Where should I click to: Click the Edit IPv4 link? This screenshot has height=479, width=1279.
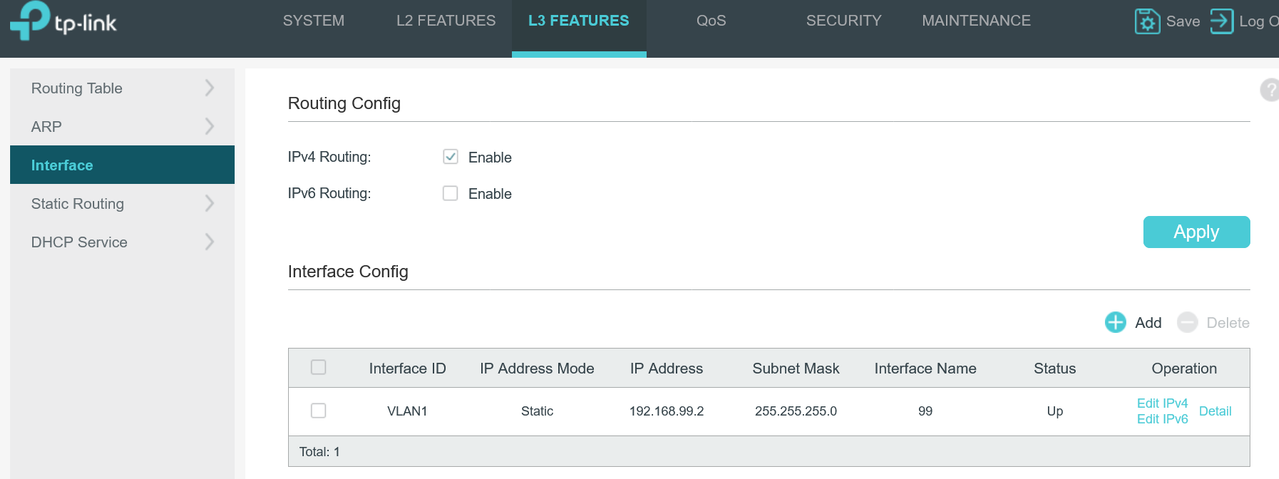coord(1162,403)
